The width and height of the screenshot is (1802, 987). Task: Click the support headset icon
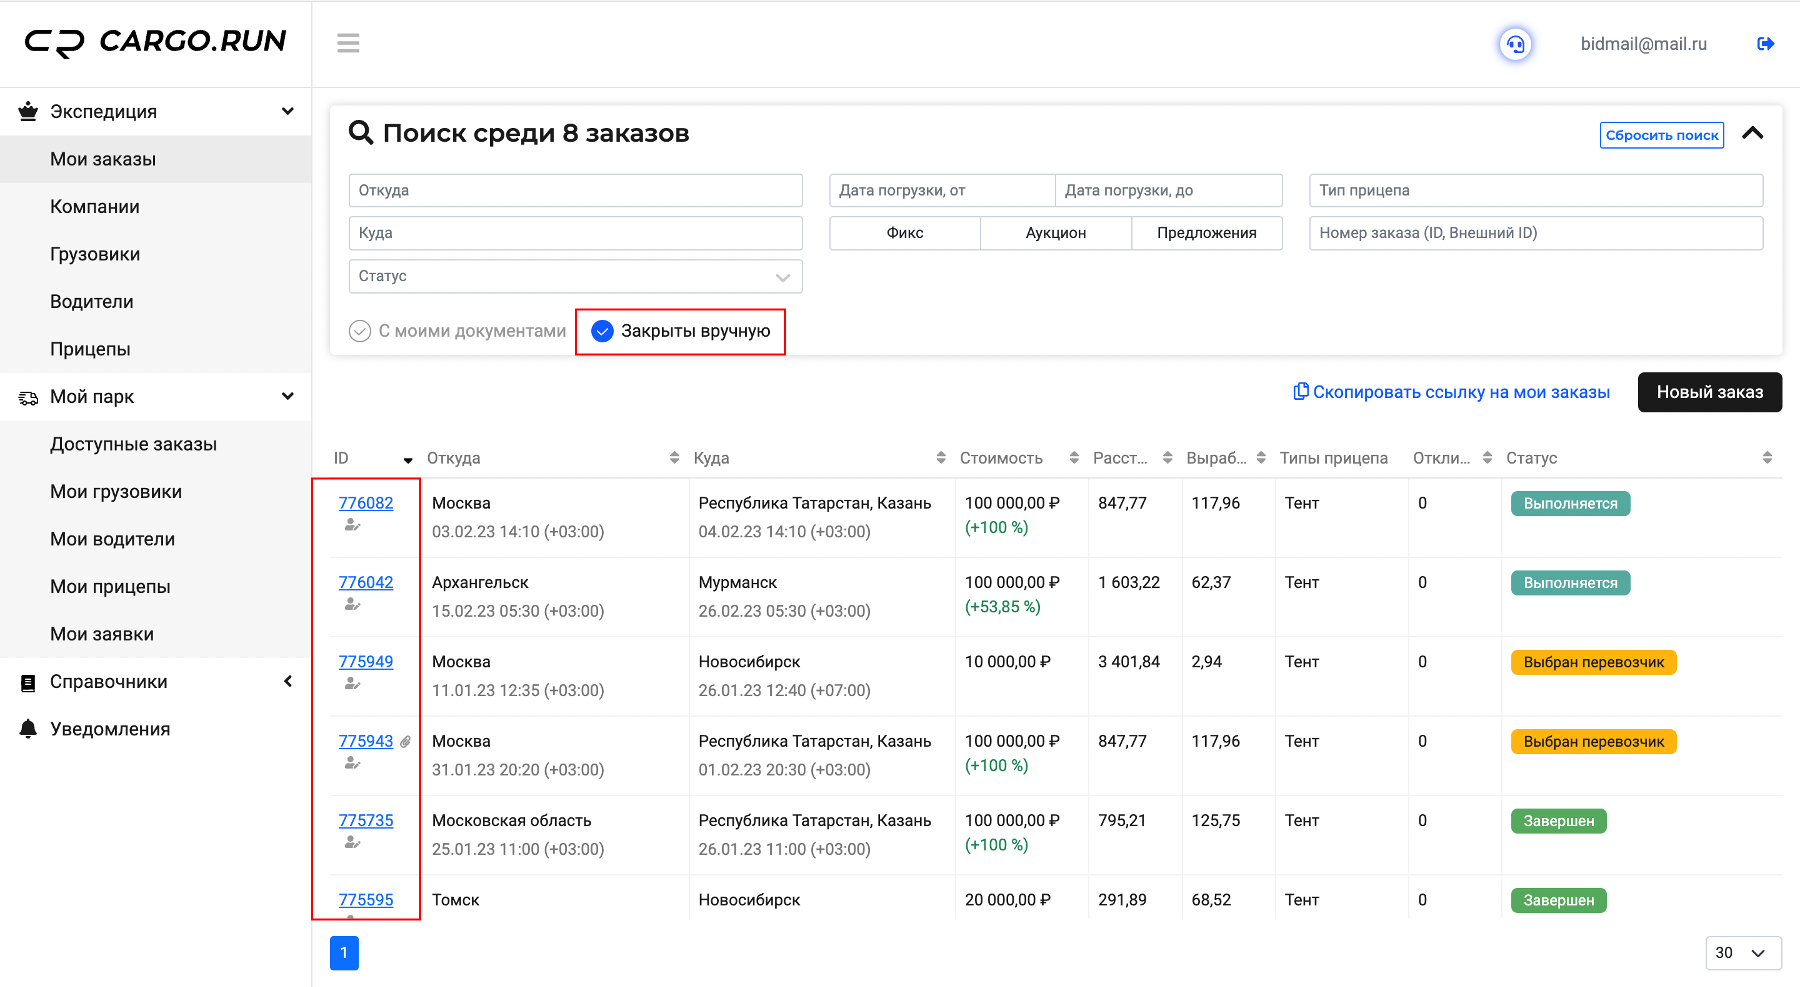click(1516, 44)
